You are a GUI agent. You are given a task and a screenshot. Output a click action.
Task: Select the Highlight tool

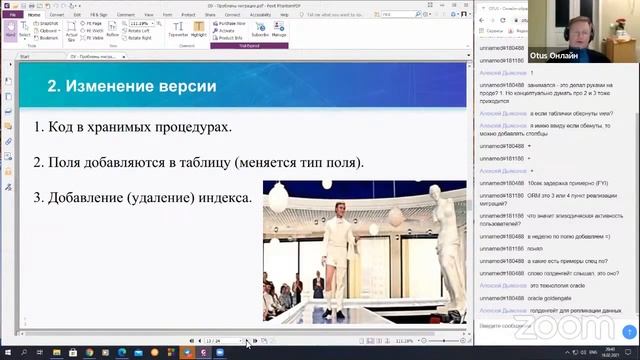click(199, 29)
